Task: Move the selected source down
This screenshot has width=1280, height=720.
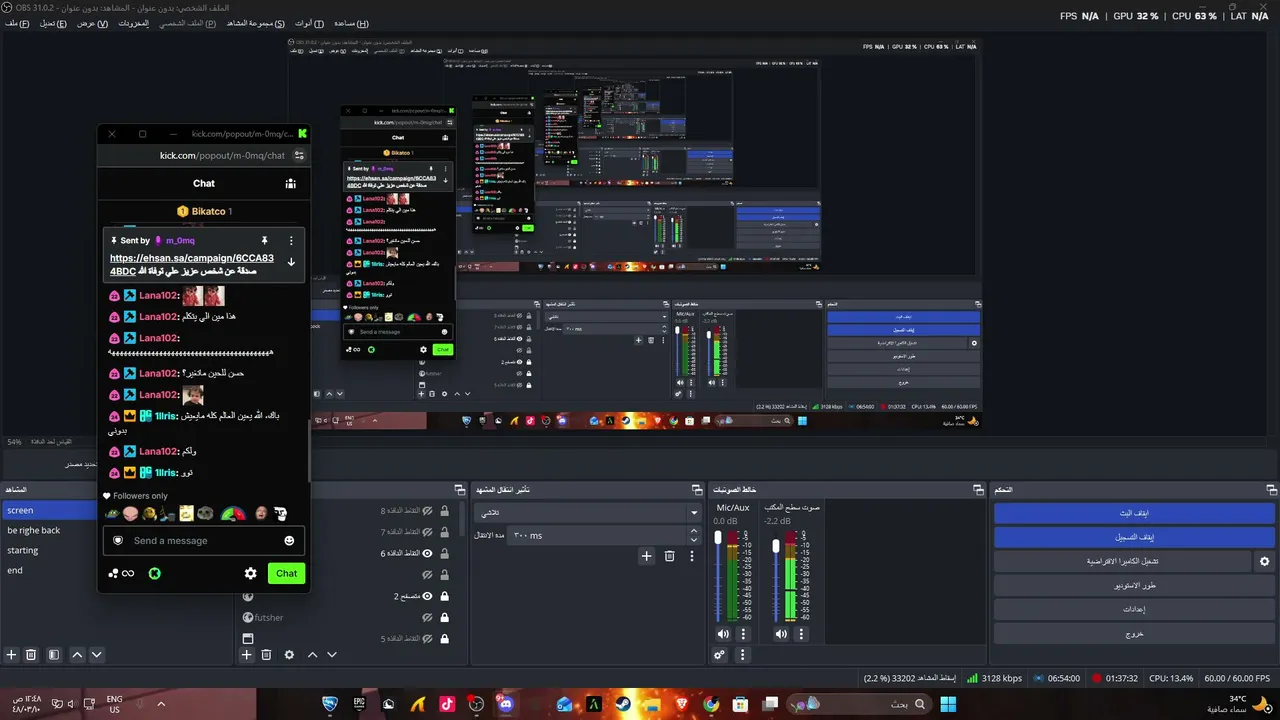Action: [x=332, y=655]
